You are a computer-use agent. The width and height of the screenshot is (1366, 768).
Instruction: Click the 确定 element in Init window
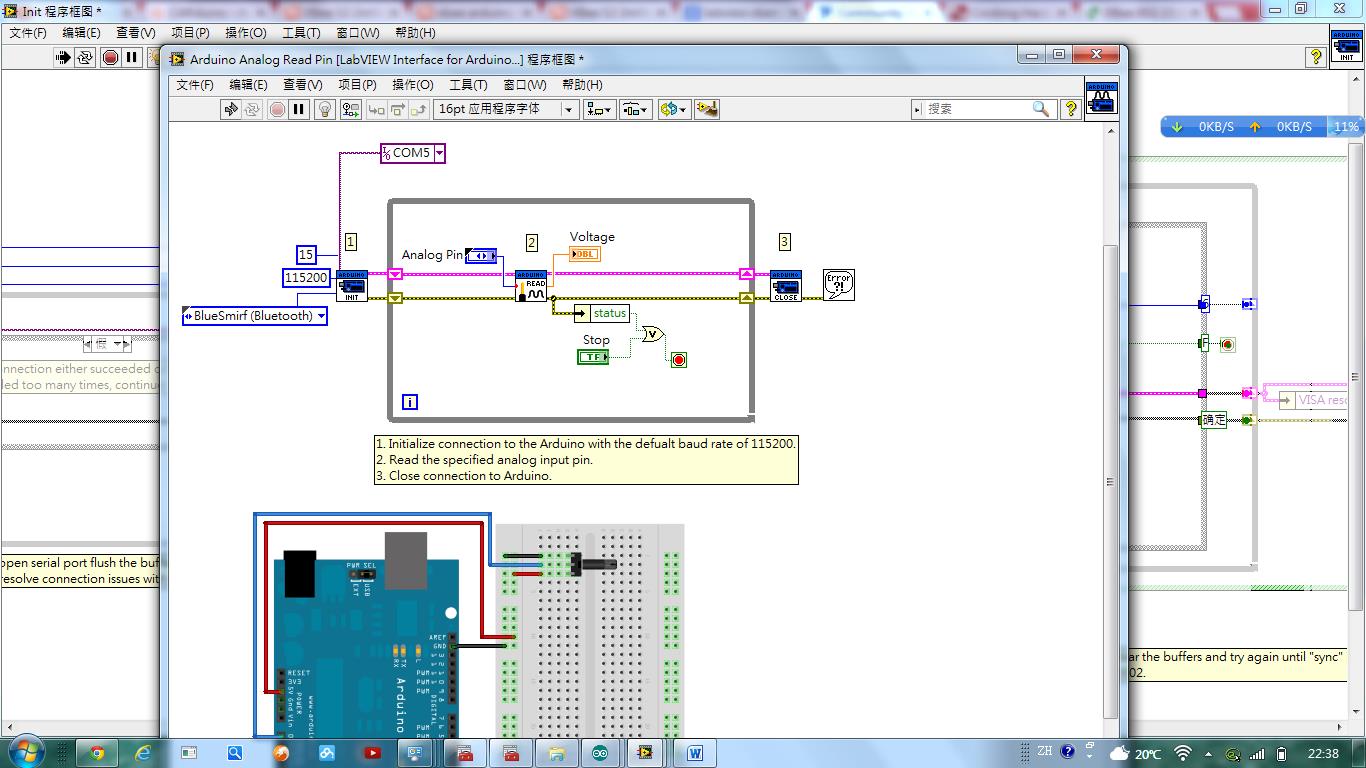(1214, 420)
